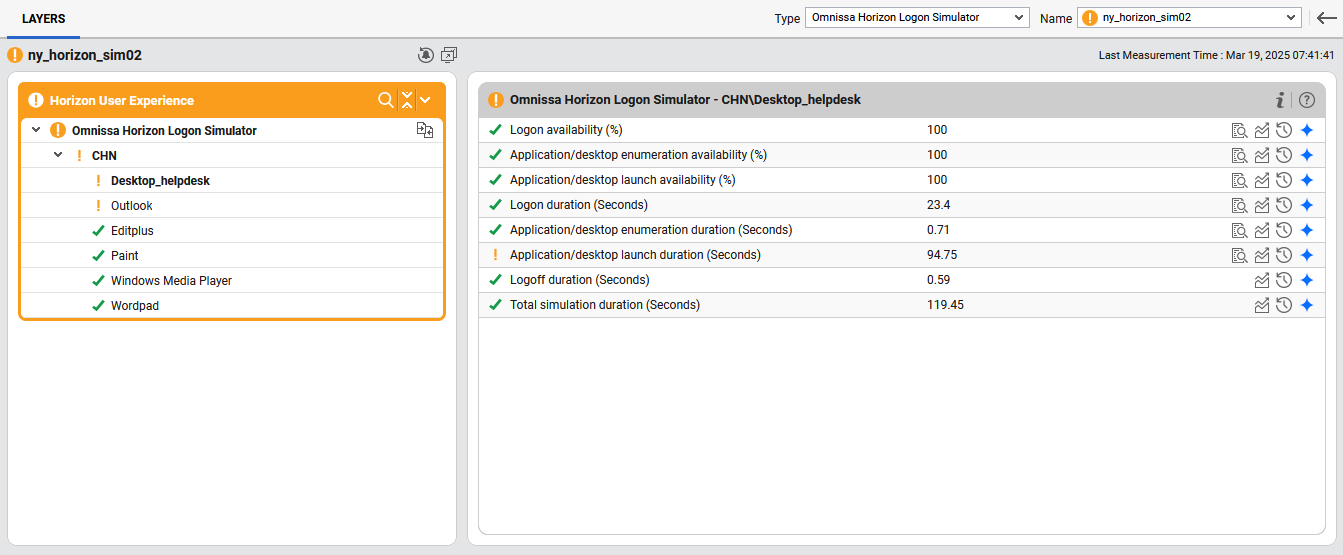Click the compare icon on Omnissa Horizon Logon Simulator row
The image size is (1343, 555).
coord(425,130)
